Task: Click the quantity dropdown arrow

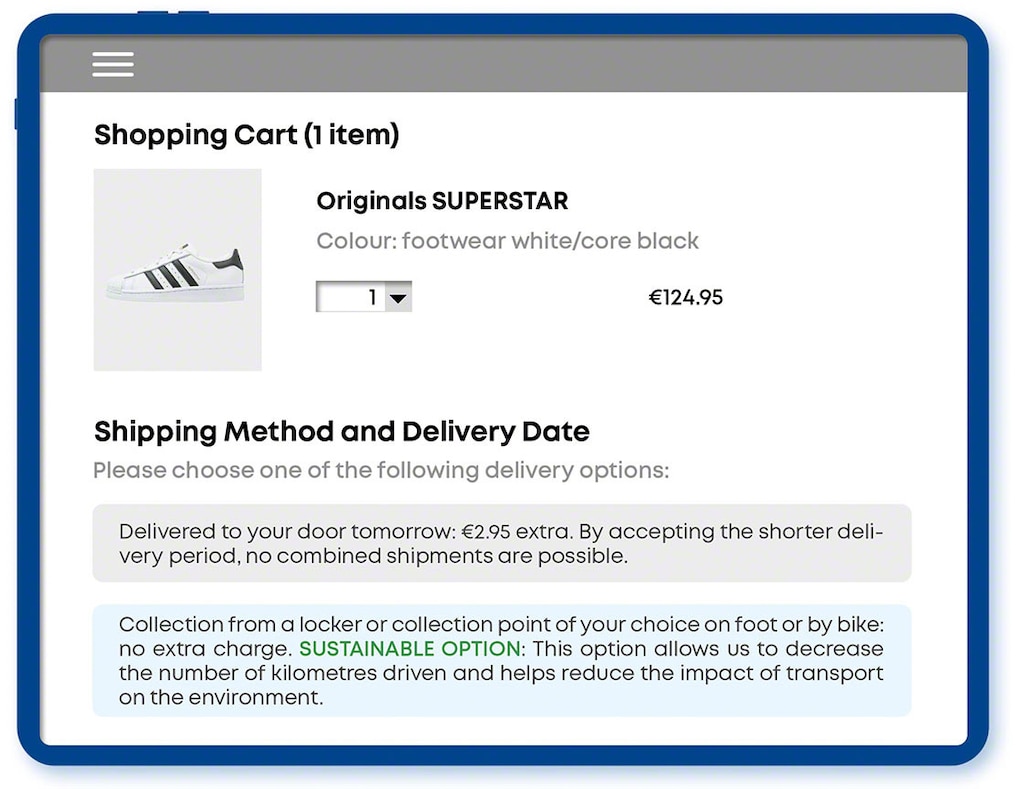Action: (x=398, y=296)
